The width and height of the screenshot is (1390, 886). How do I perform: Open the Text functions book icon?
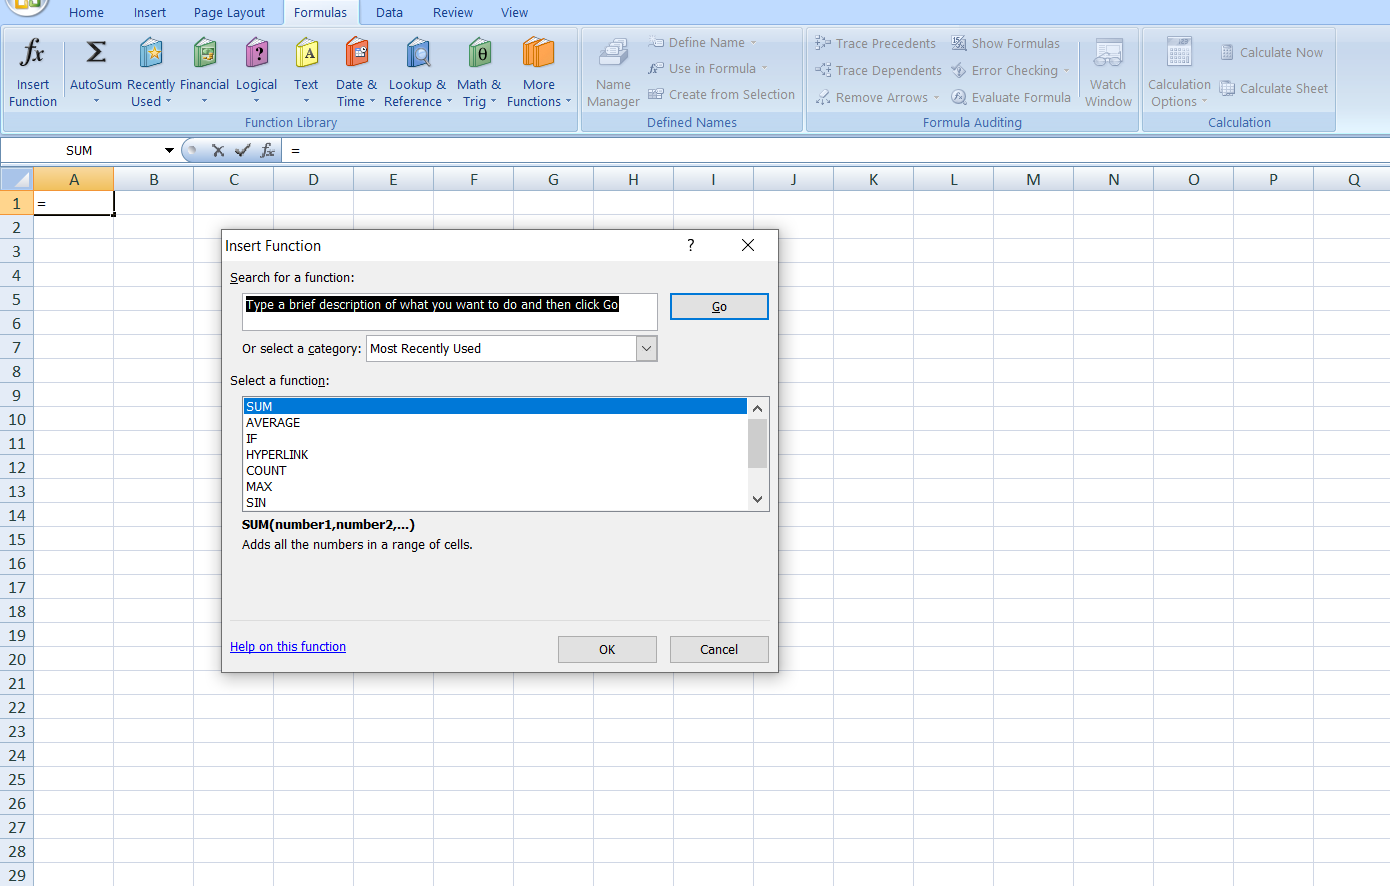[x=307, y=53]
